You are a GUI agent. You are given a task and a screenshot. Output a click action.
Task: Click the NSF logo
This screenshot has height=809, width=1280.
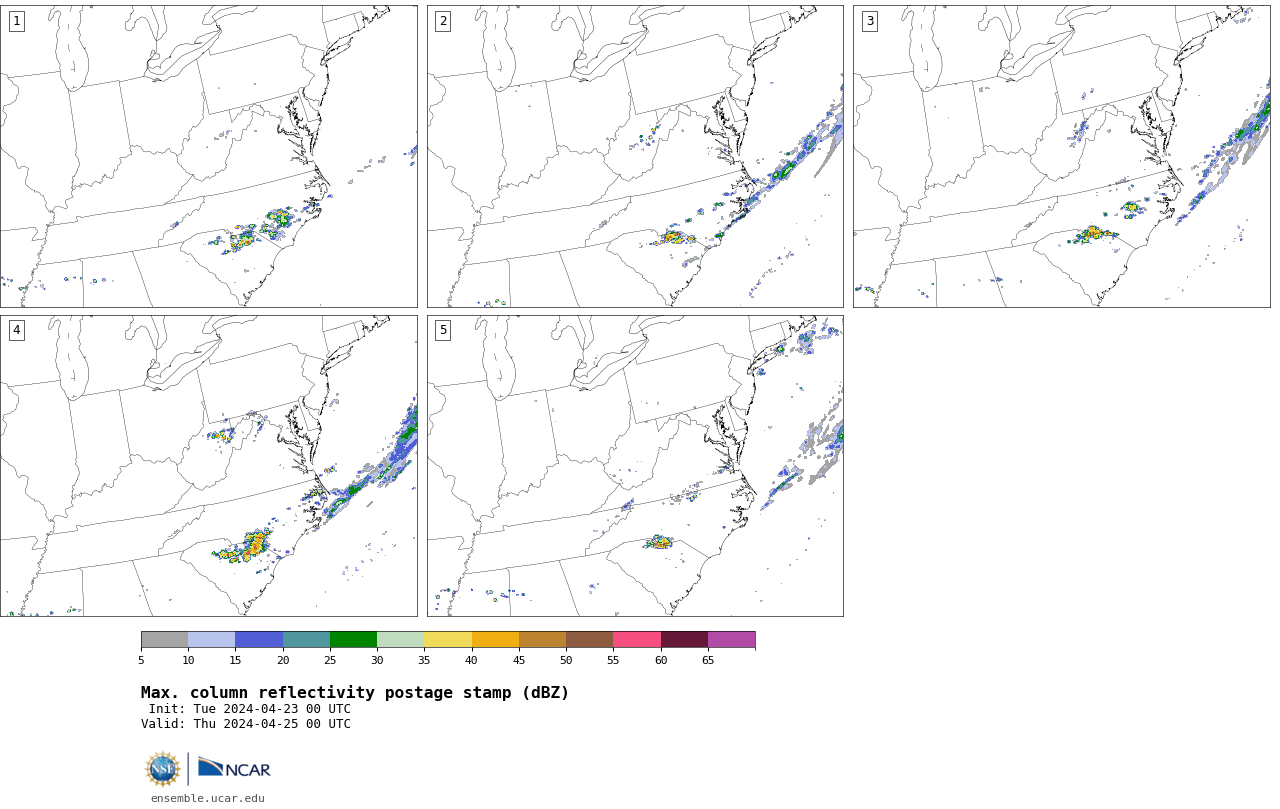coord(163,769)
